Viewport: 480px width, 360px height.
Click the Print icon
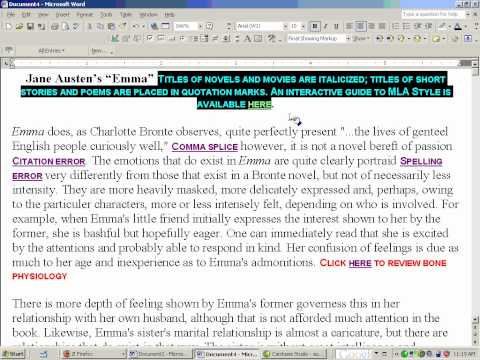(55, 26)
